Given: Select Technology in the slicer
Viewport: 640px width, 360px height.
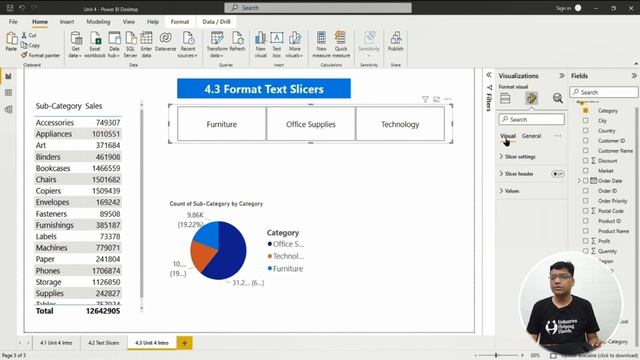Looking at the screenshot, I should (400, 124).
